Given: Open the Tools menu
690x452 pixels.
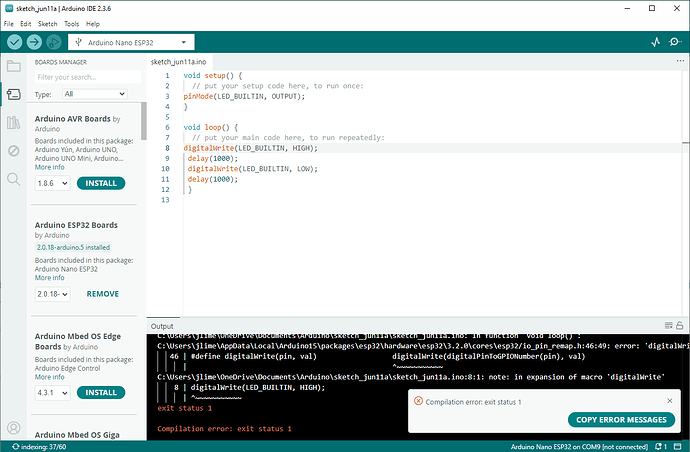Looking at the screenshot, I should click(x=72, y=24).
